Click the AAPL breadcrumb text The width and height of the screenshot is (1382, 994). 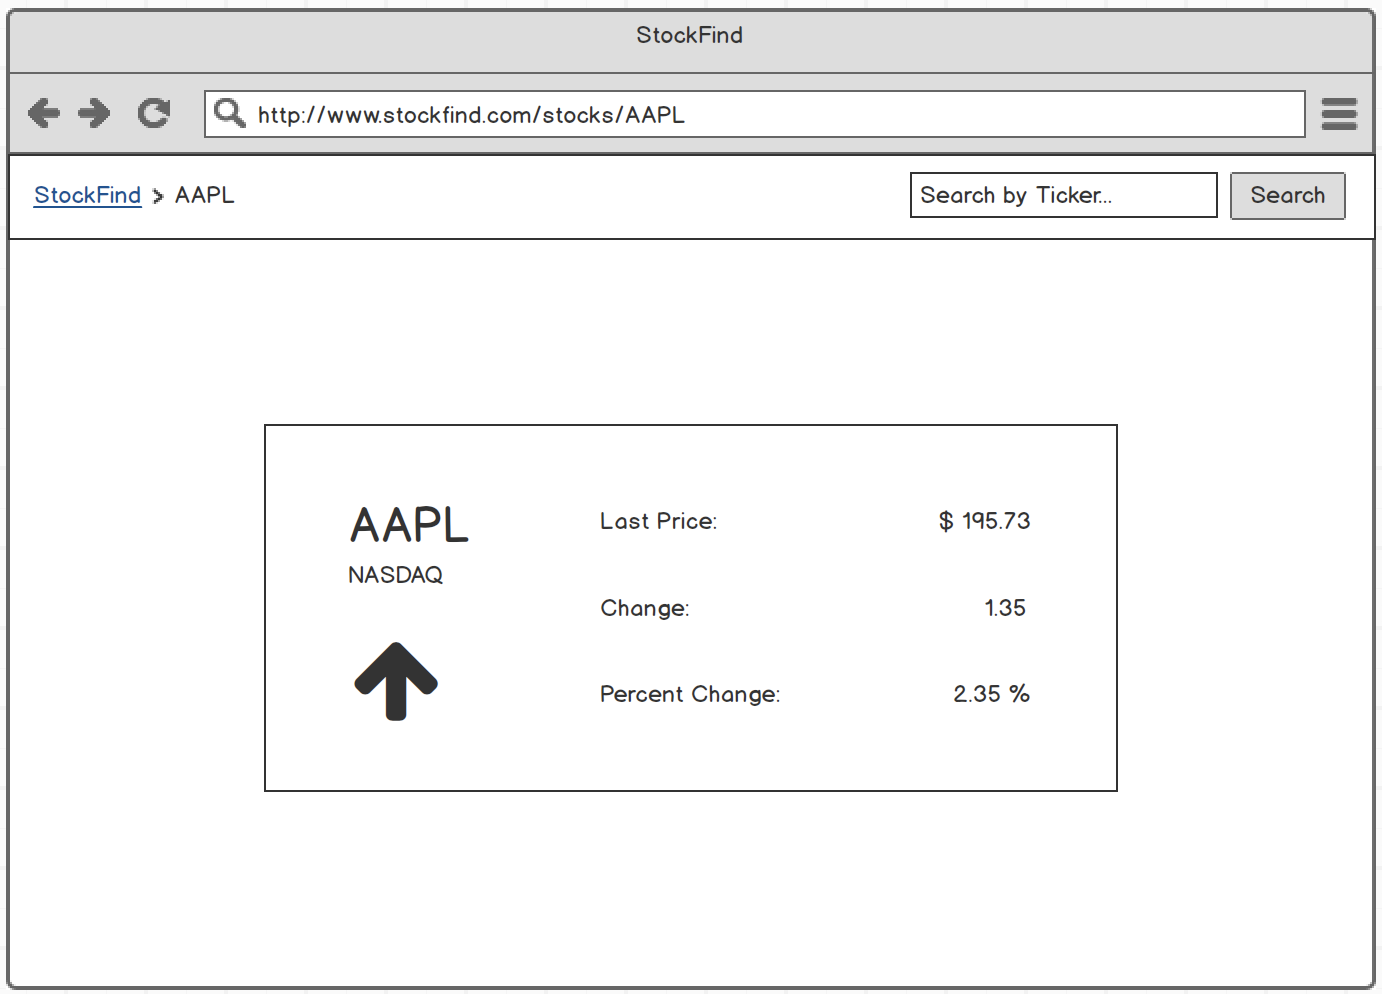(205, 195)
